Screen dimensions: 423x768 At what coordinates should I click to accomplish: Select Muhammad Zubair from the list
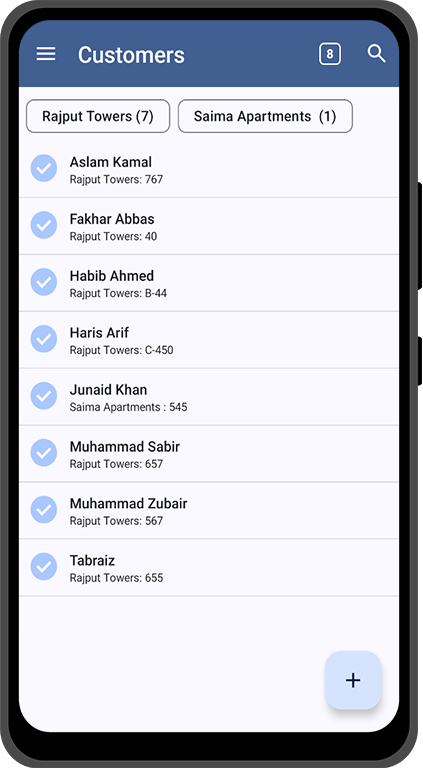(x=209, y=510)
